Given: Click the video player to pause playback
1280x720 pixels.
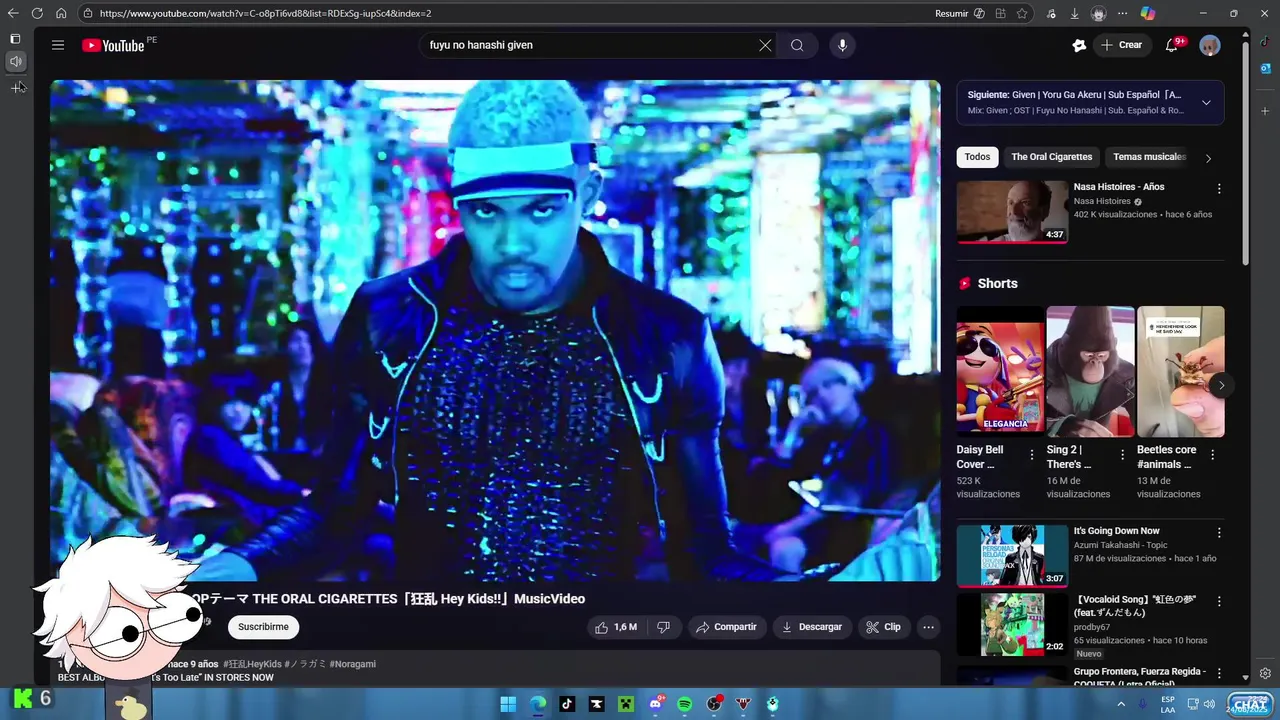Looking at the screenshot, I should [x=495, y=330].
